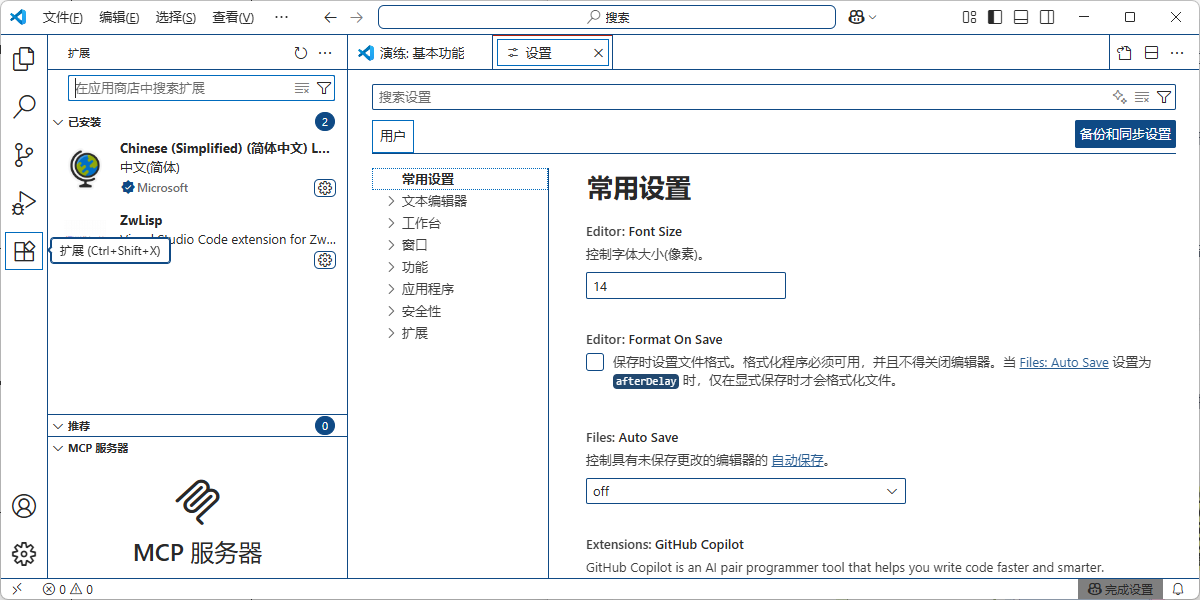1200x600 pixels.
Task: Open customize layout button
Action: tap(969, 17)
